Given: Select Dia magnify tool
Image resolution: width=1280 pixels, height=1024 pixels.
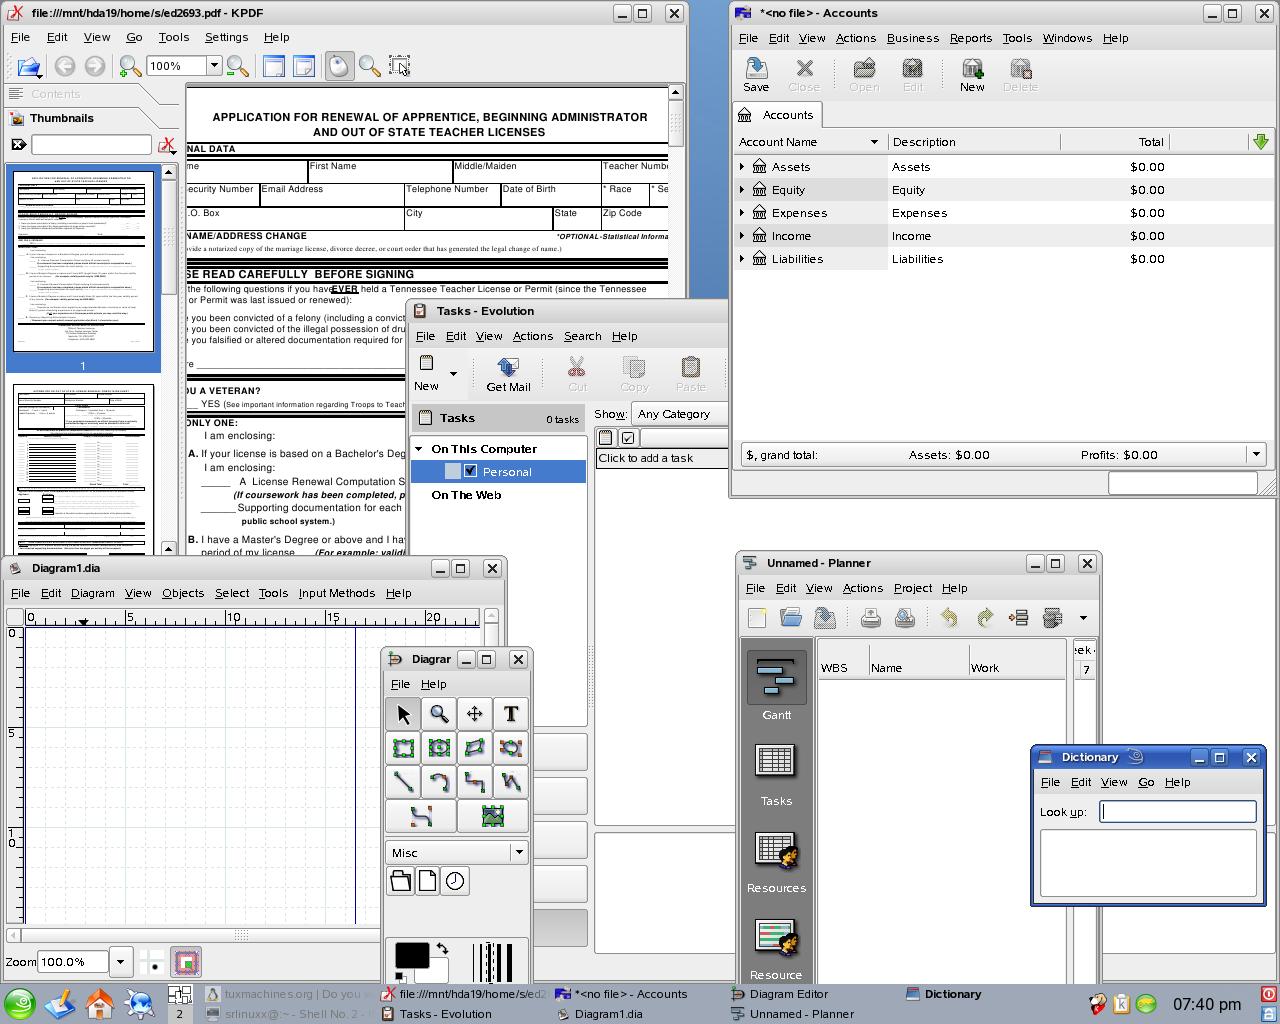Looking at the screenshot, I should [x=439, y=714].
